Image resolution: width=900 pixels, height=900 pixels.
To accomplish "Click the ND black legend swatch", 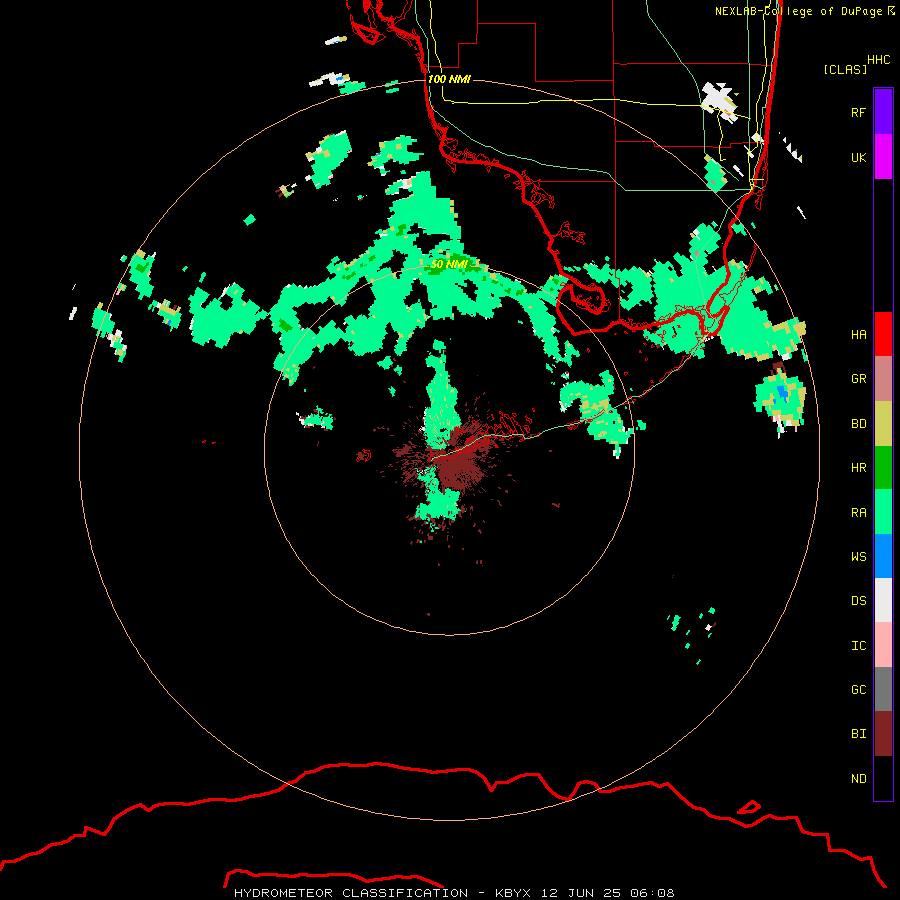I will [883, 778].
